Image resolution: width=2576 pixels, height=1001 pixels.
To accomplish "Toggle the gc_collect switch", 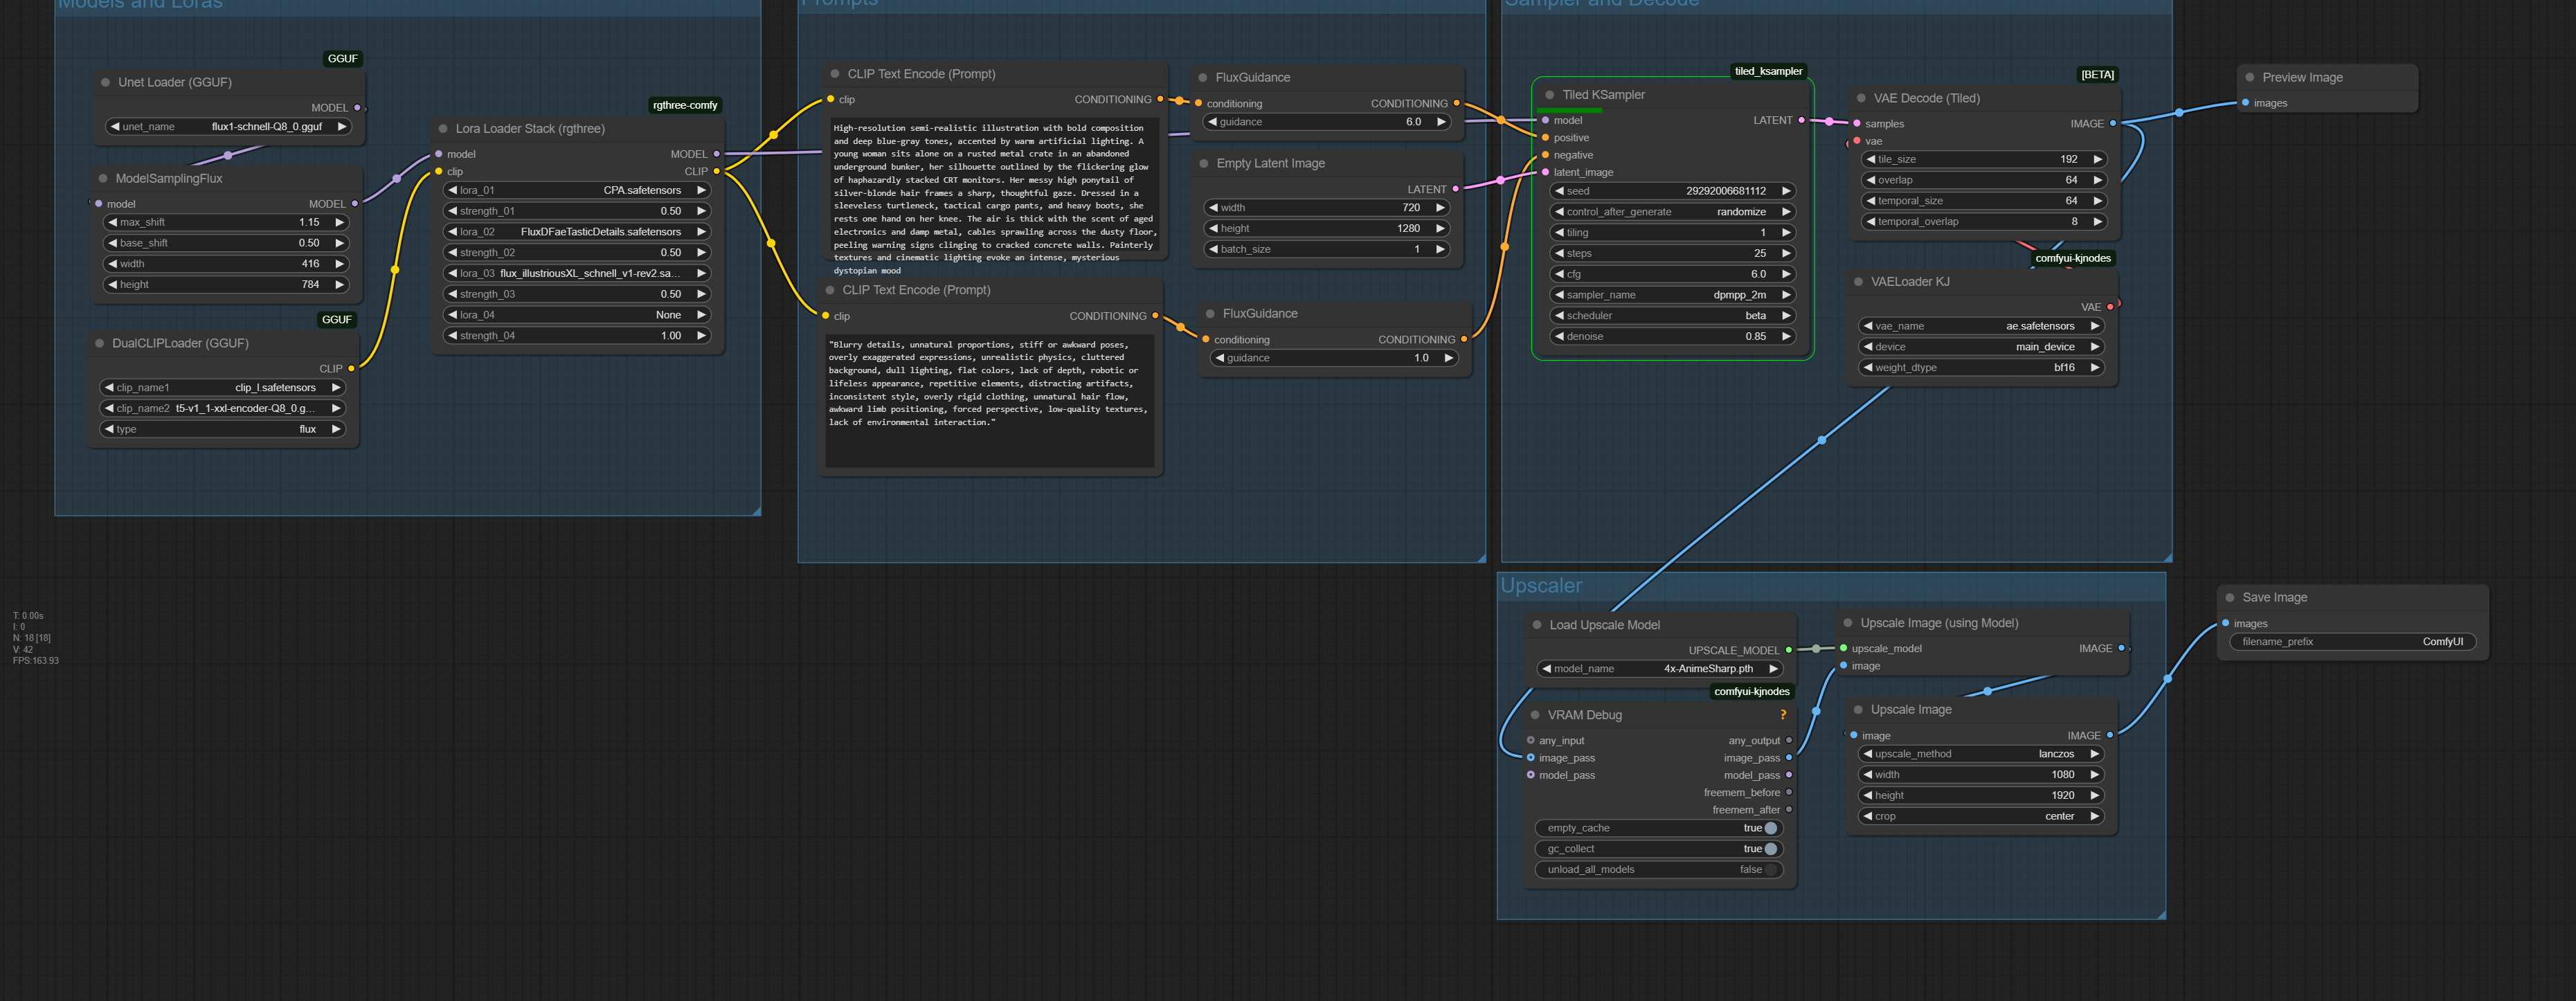I will (1770, 849).
